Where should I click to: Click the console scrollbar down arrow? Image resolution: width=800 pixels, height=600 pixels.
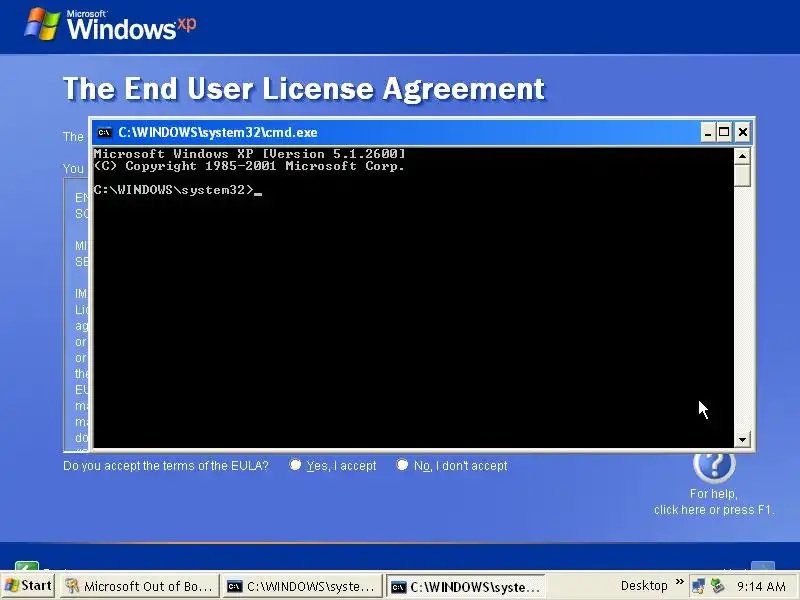pyautogui.click(x=742, y=439)
